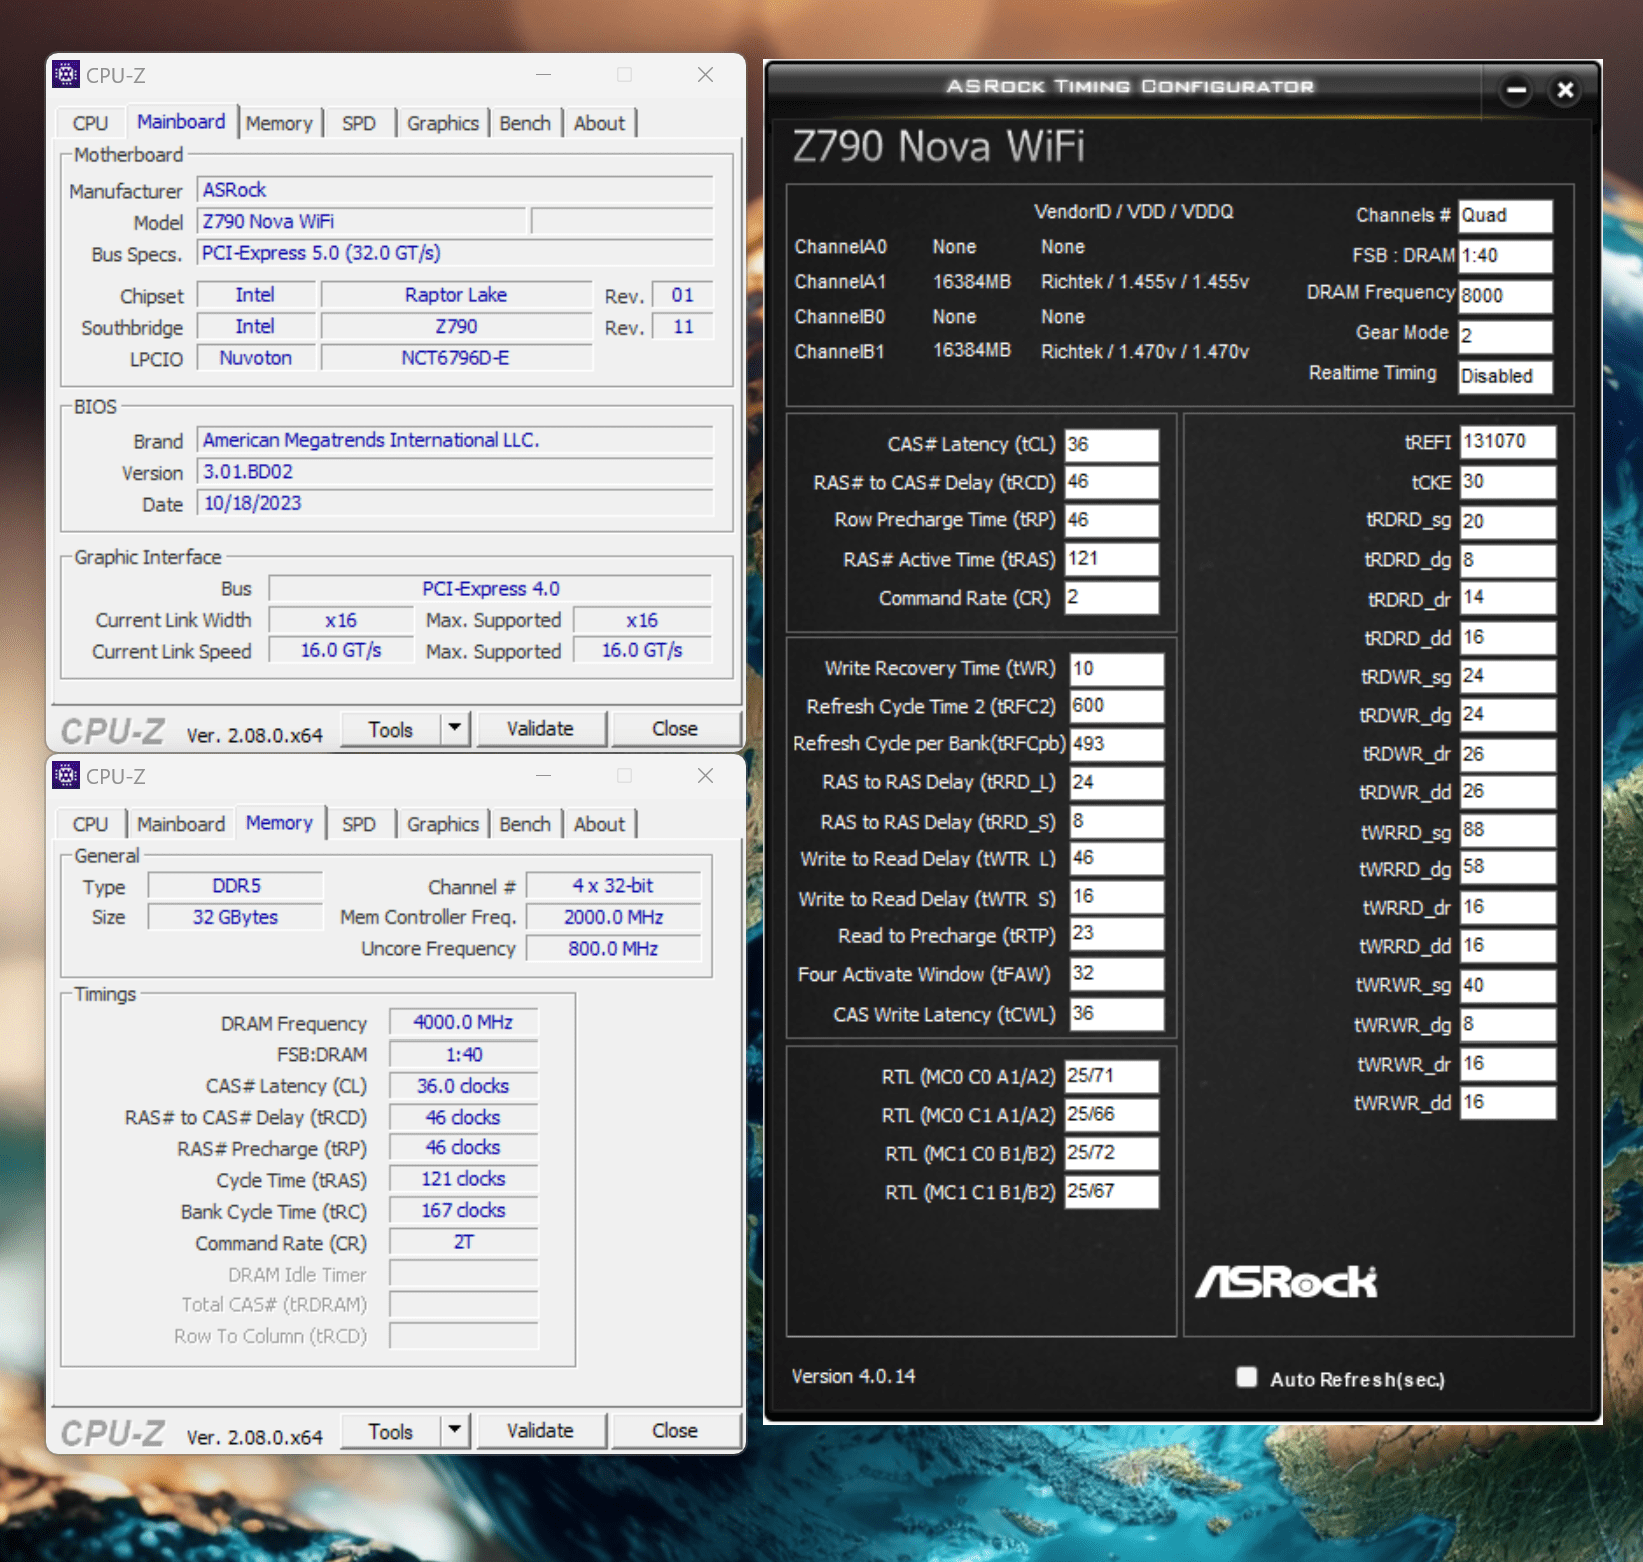Click the DRAM Frequency field showing 8000
The image size is (1643, 1562).
coord(1505,295)
